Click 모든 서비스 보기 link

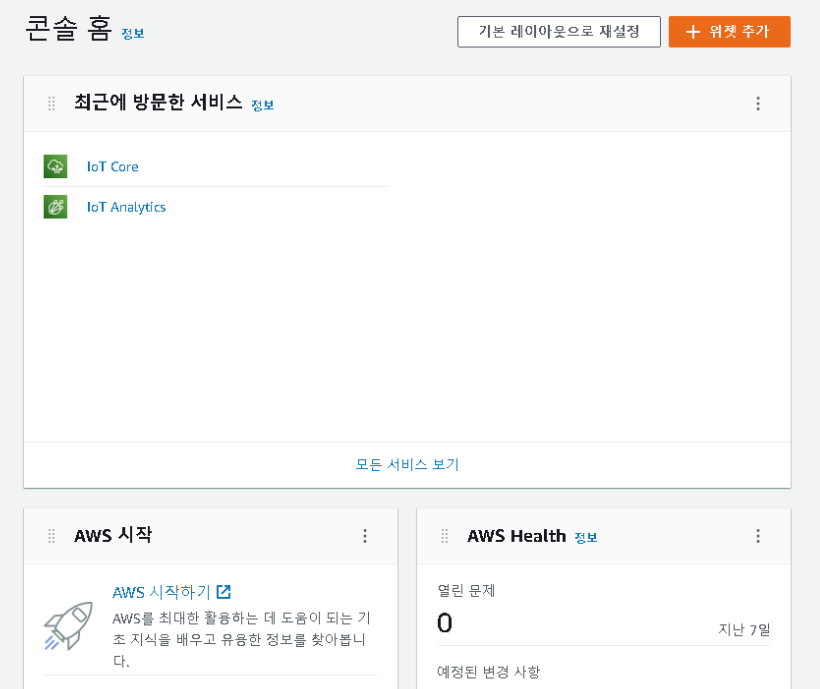pos(407,464)
